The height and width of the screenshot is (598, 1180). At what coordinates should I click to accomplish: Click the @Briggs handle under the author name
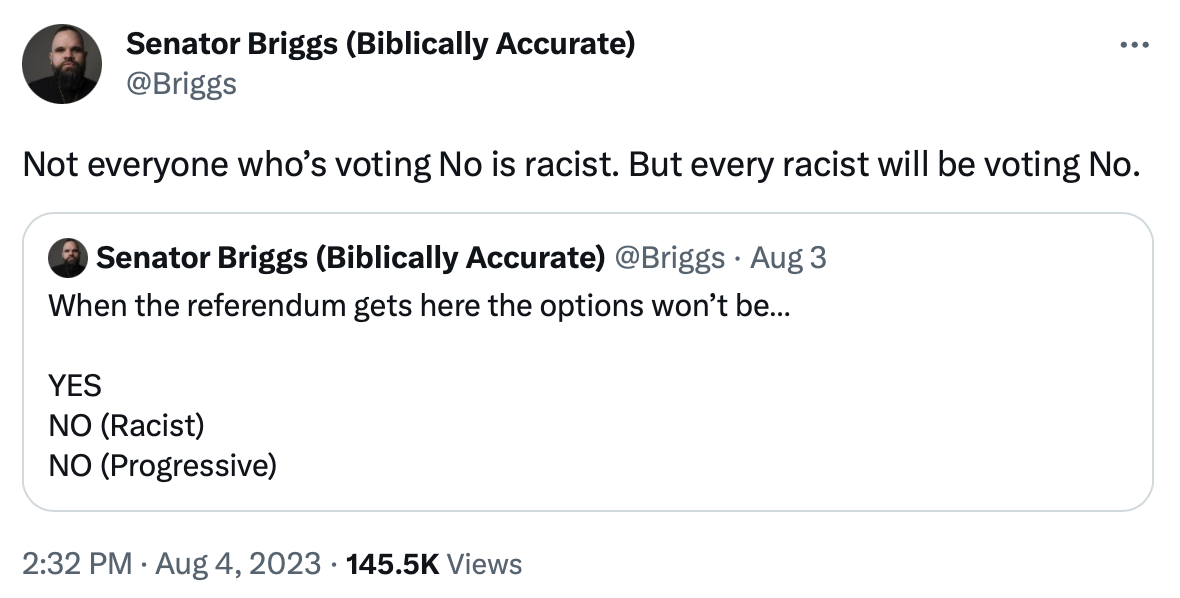pos(181,83)
